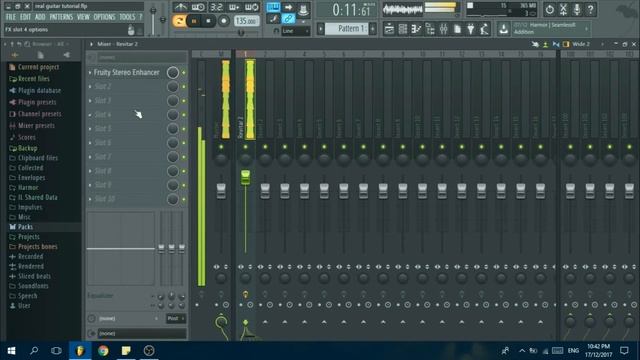
Task: Open Fruity Stereo Enhancer slot menu arrow
Action: 90,73
